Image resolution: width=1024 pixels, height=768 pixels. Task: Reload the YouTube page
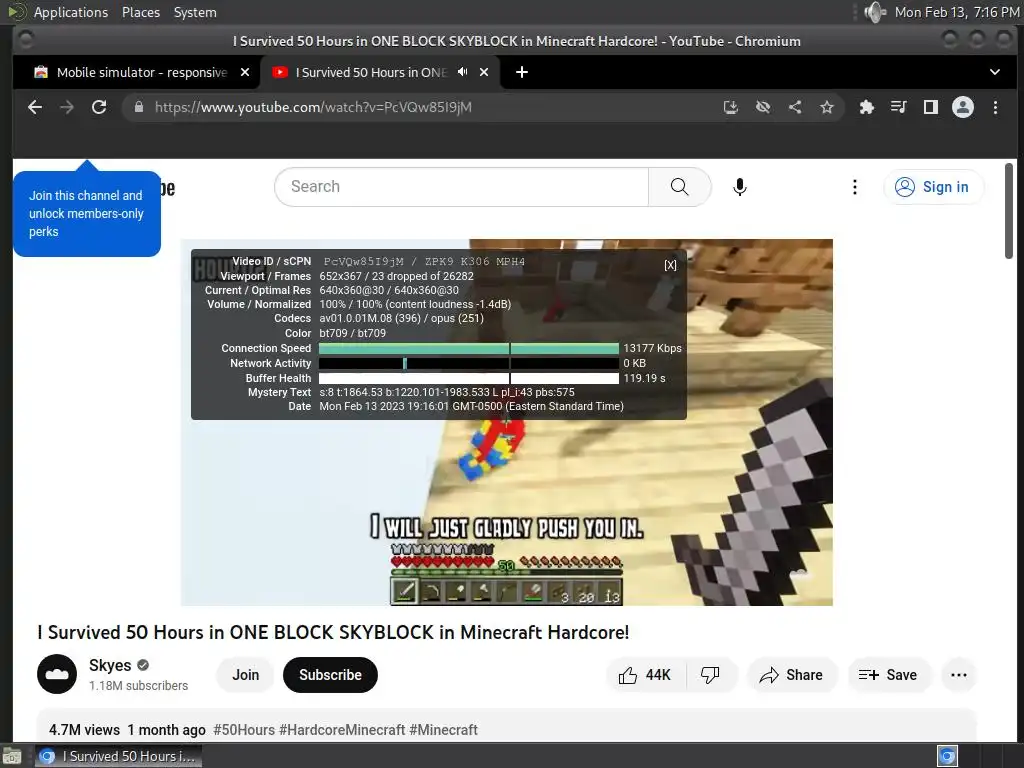pos(99,107)
